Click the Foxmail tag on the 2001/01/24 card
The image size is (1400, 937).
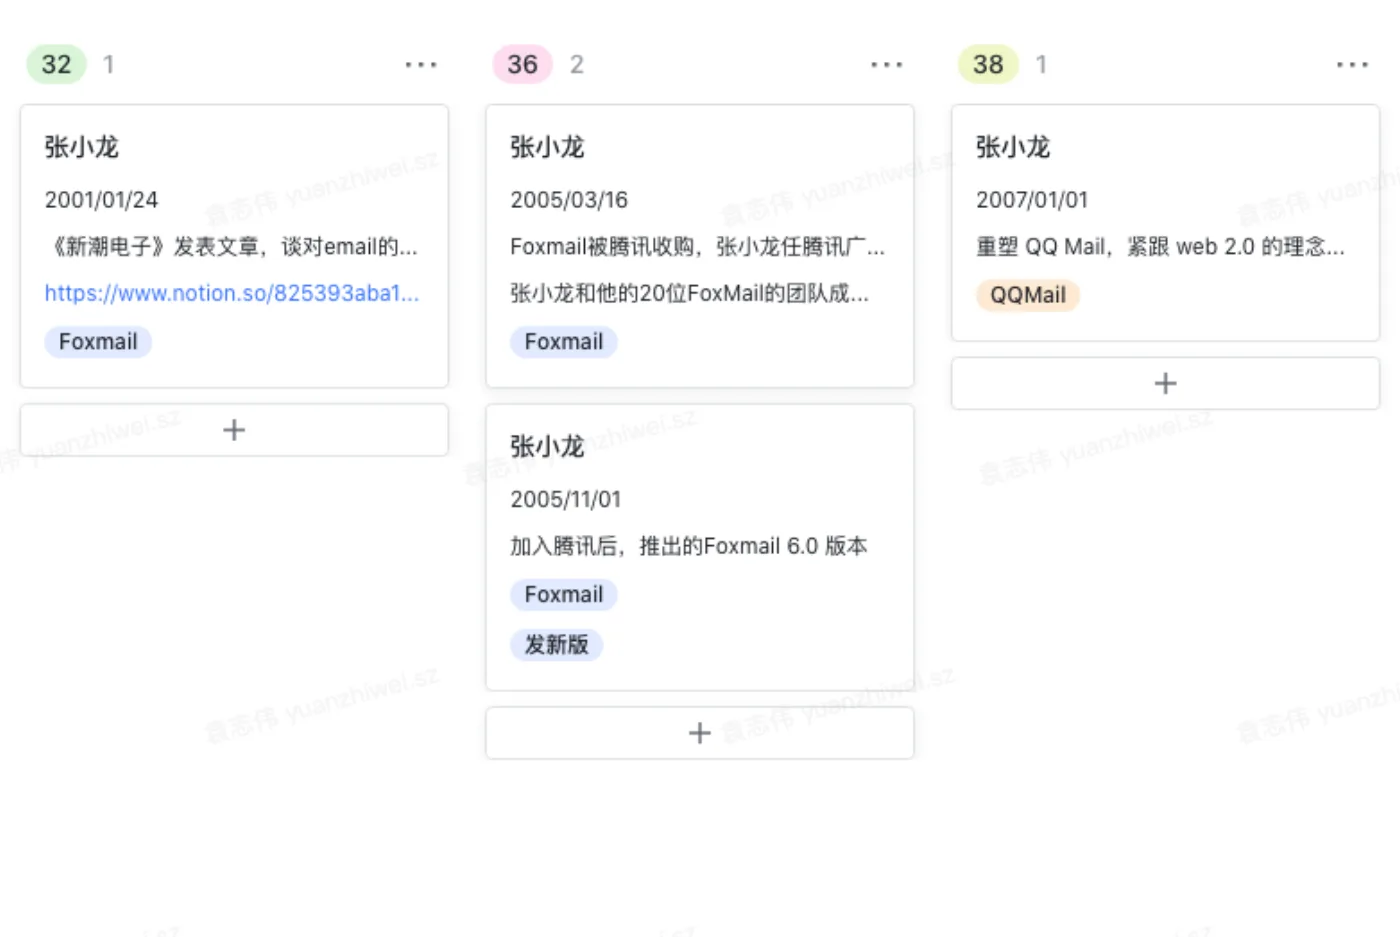(98, 342)
